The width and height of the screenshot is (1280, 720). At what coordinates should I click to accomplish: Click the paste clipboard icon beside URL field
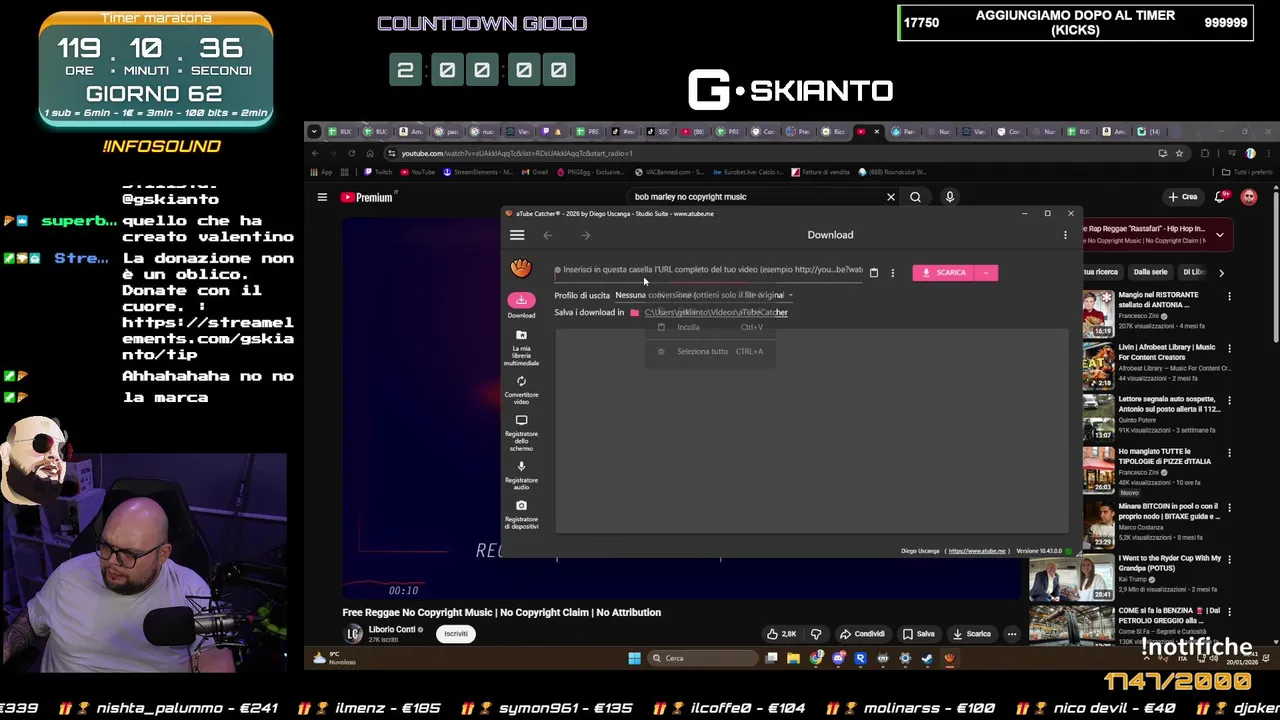click(x=874, y=272)
